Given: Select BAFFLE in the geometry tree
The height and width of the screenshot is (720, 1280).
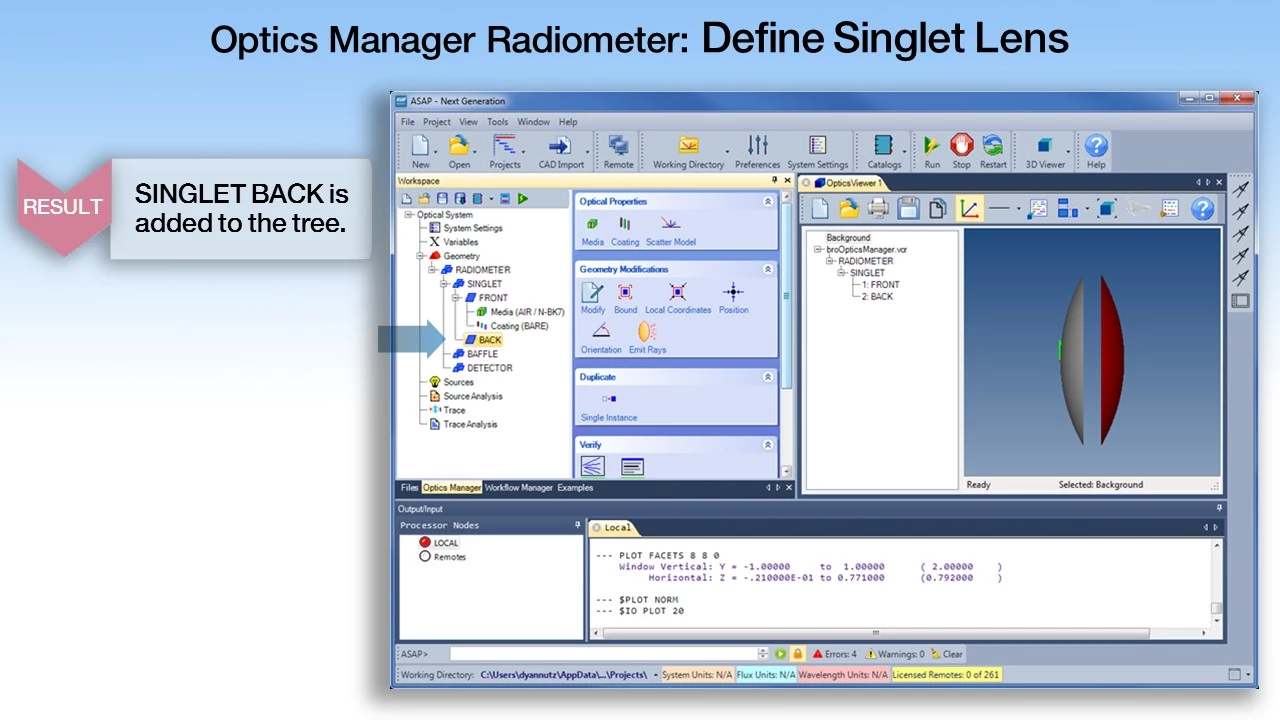Looking at the screenshot, I should [x=482, y=354].
